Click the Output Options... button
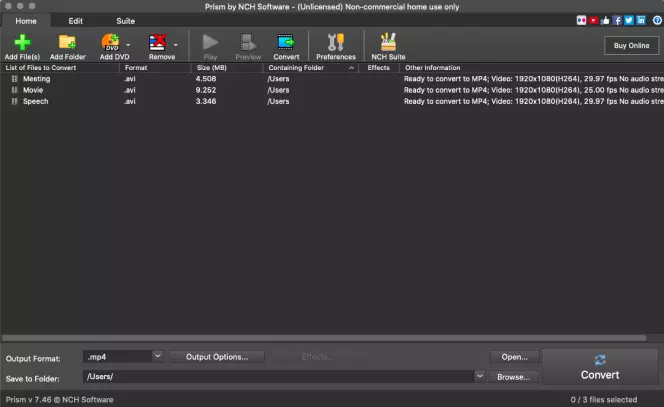This screenshot has width=664, height=407. (217, 357)
